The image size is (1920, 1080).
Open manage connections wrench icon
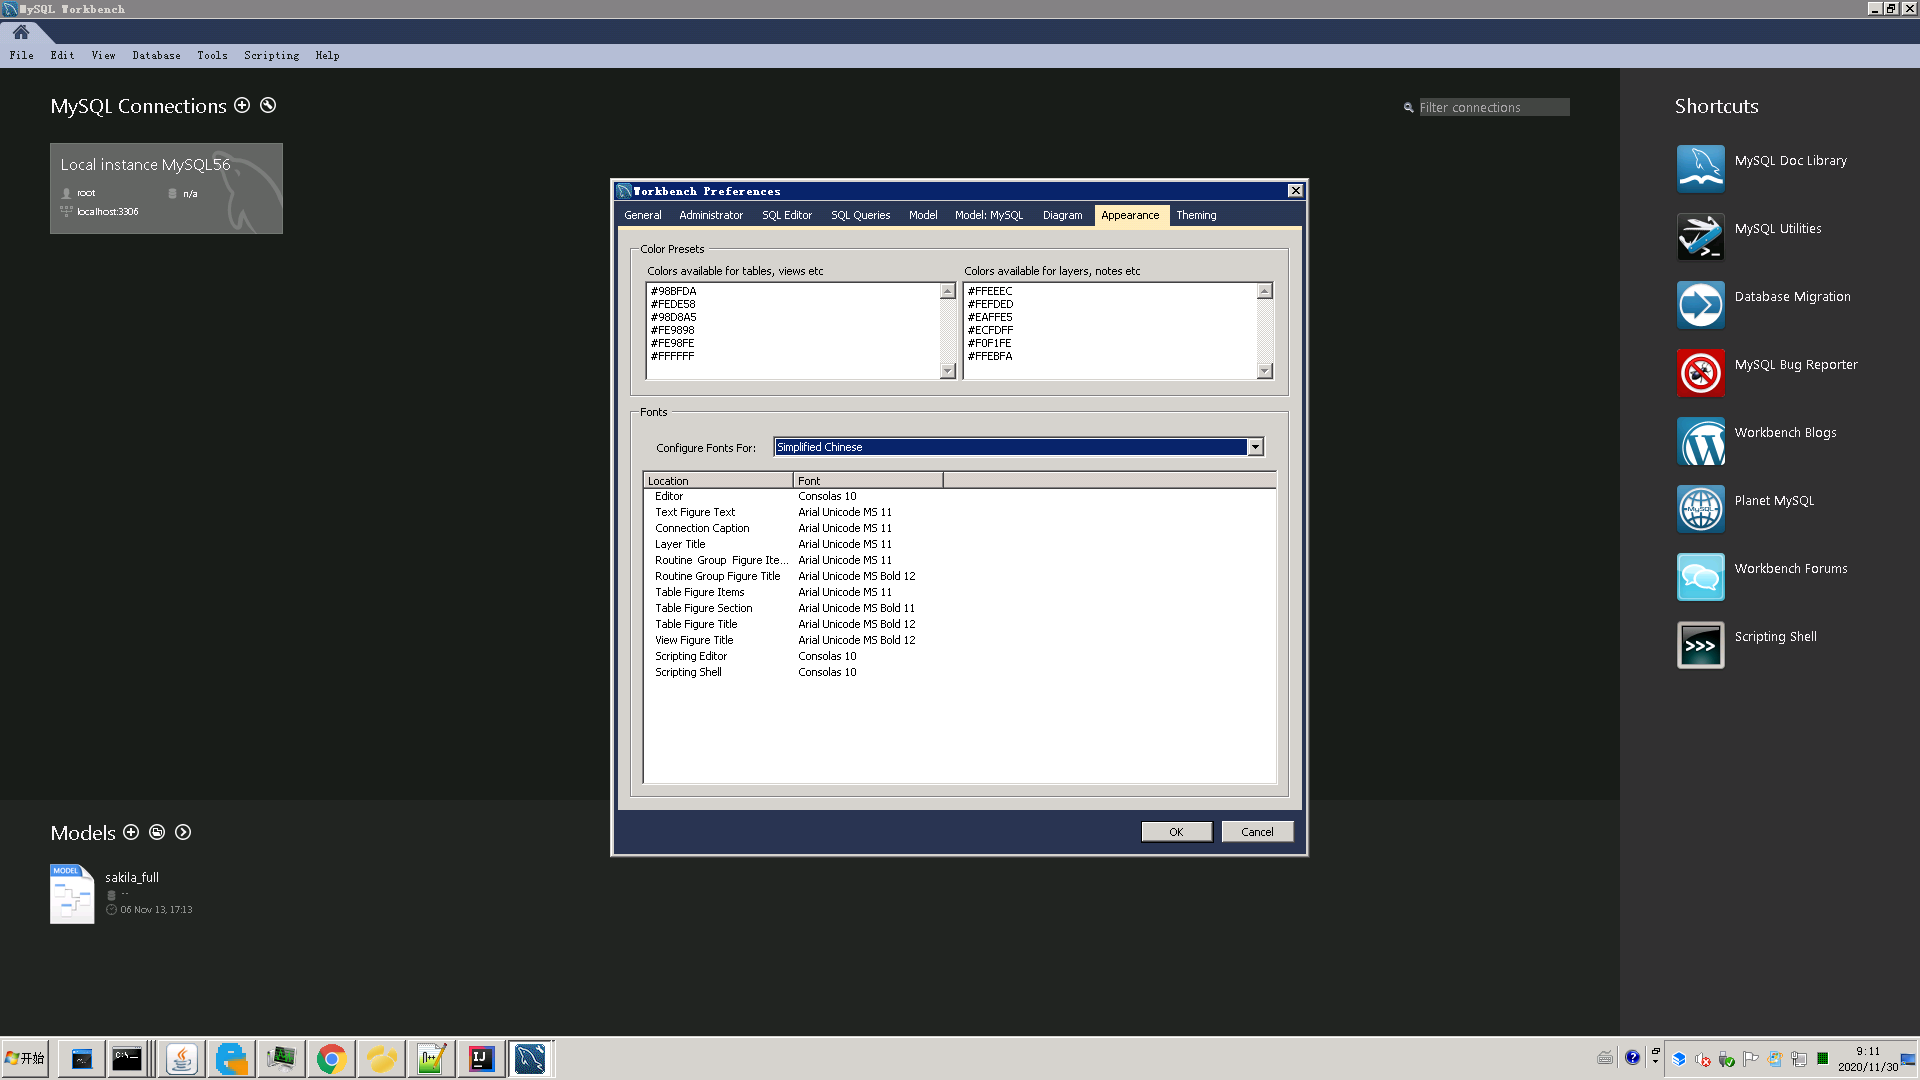tap(268, 105)
